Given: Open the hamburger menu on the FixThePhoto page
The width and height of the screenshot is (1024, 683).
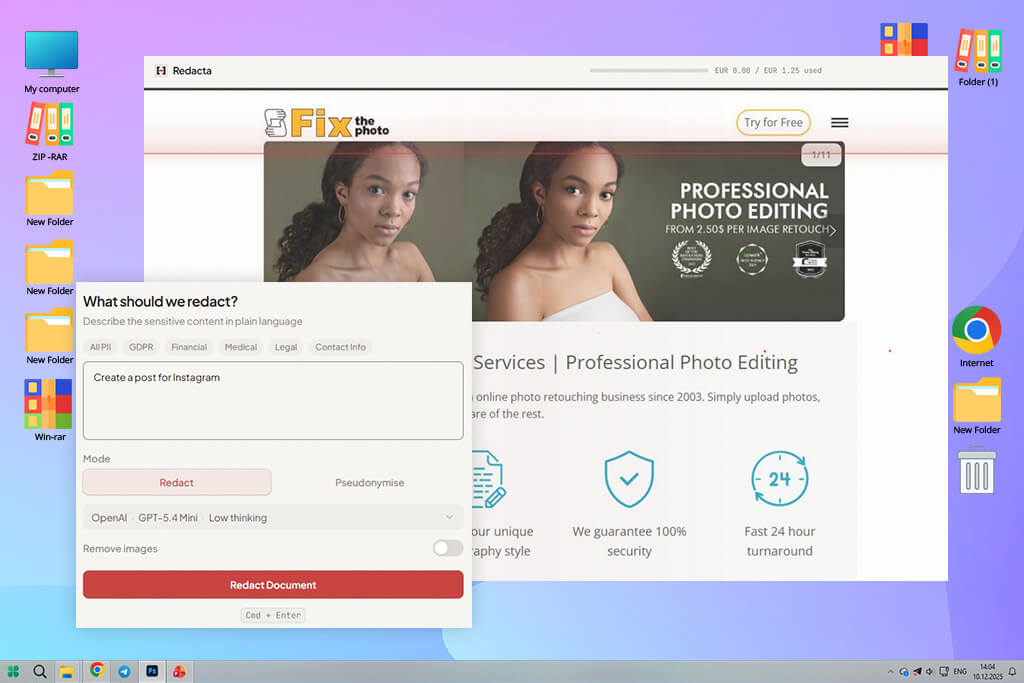Looking at the screenshot, I should tap(839, 123).
